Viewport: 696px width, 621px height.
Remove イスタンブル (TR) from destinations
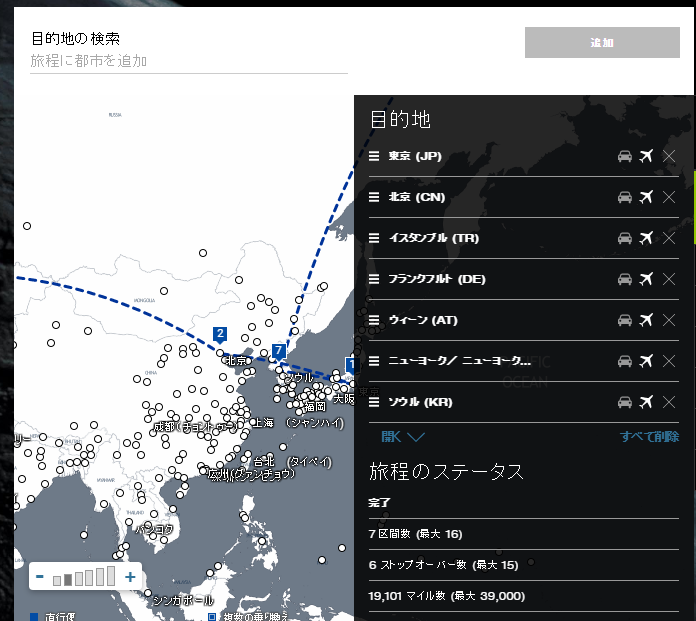[x=669, y=238]
